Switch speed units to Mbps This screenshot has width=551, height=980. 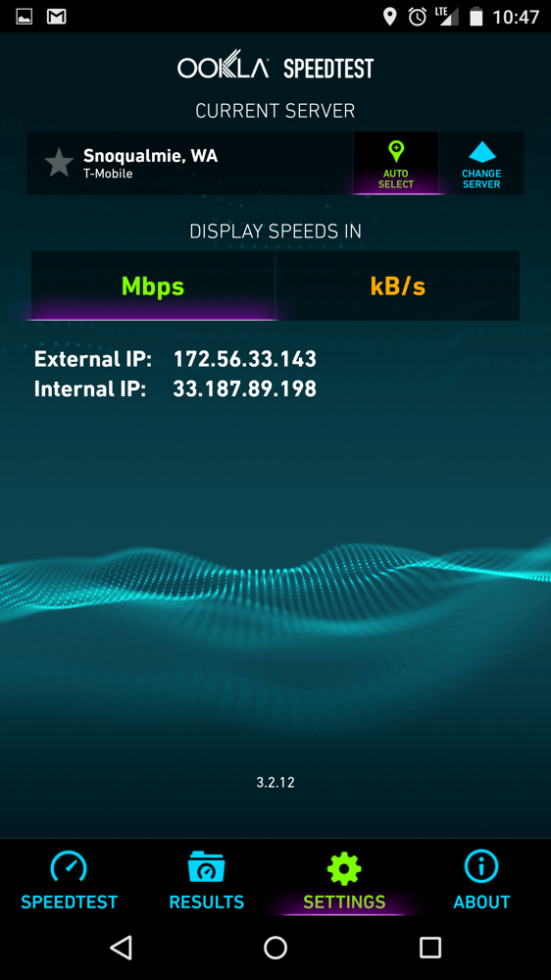(x=153, y=286)
